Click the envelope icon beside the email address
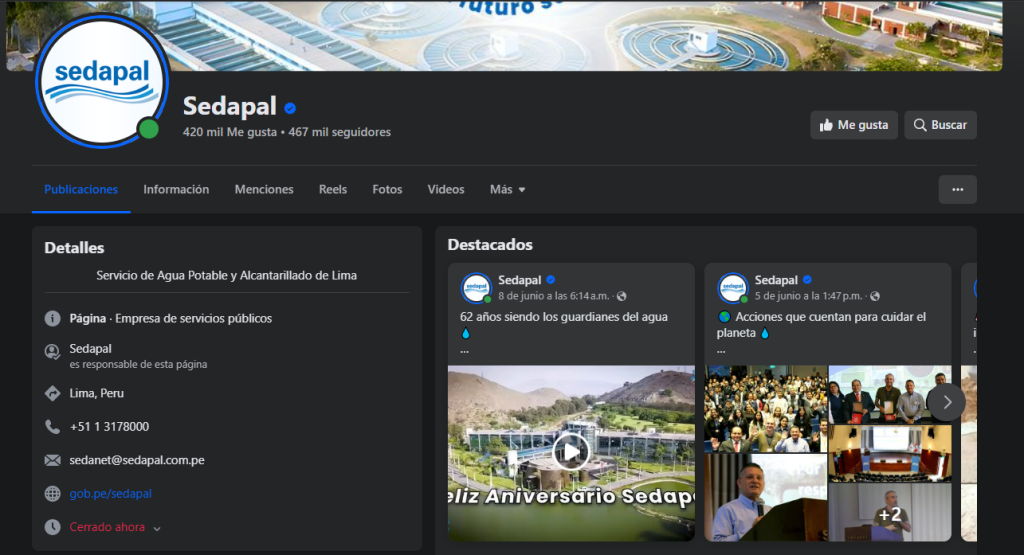The image size is (1024, 555). pos(53,460)
